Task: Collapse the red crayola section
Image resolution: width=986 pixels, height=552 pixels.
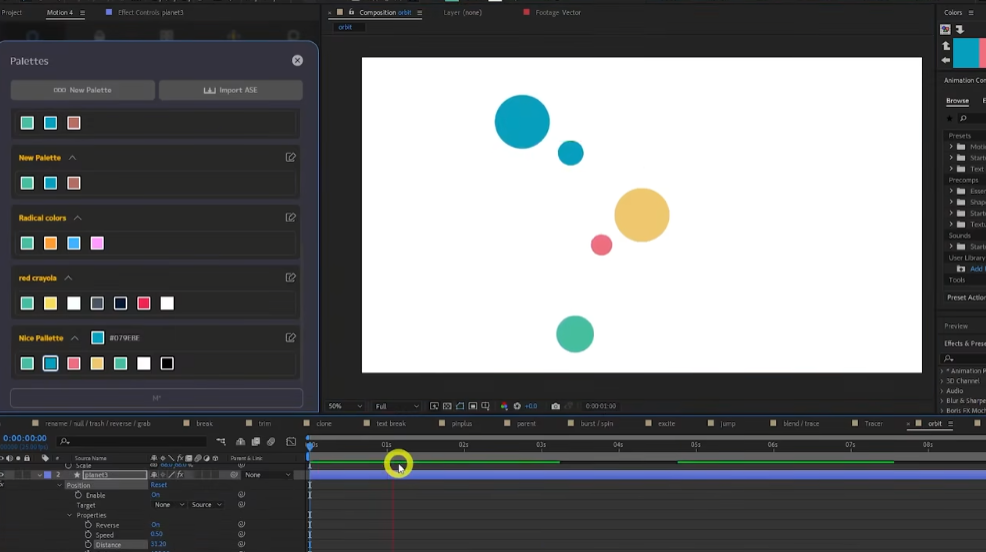Action: 68,278
